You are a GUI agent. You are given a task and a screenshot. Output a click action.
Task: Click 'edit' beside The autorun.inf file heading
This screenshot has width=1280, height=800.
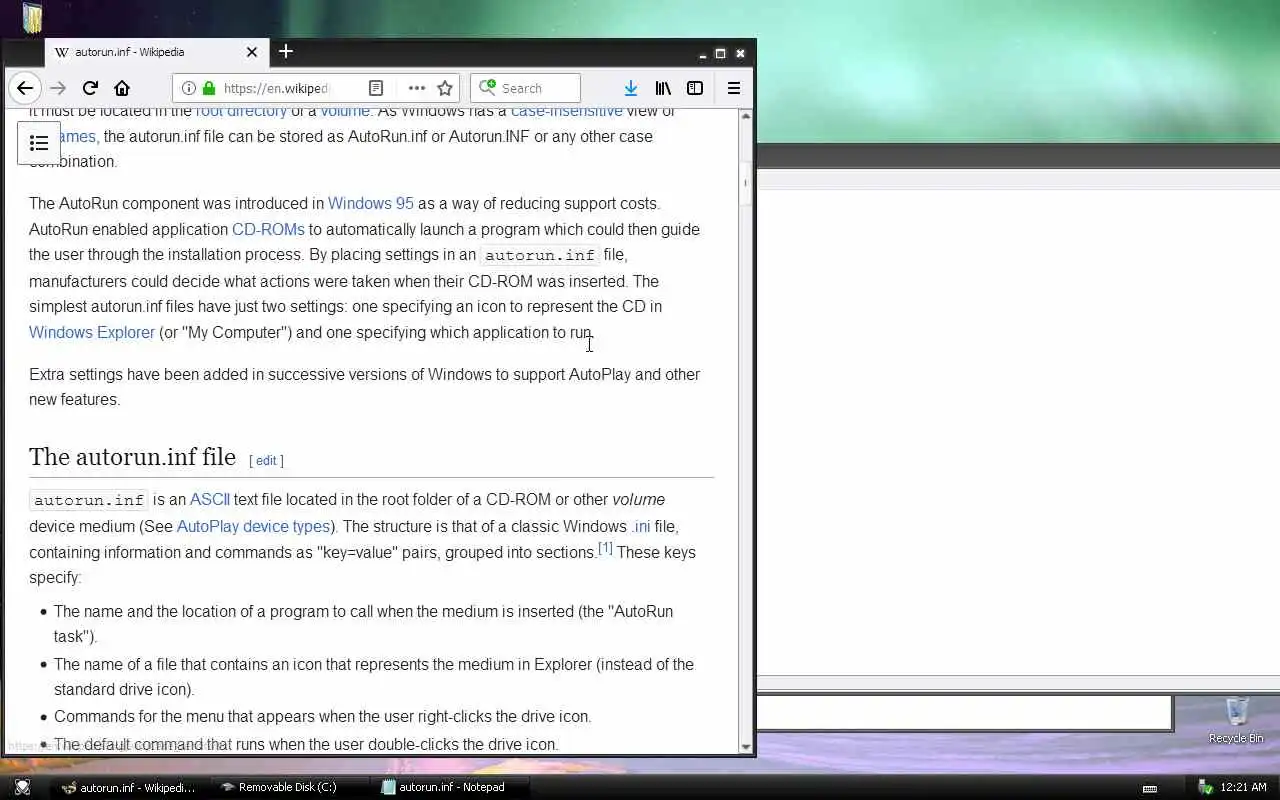click(266, 461)
